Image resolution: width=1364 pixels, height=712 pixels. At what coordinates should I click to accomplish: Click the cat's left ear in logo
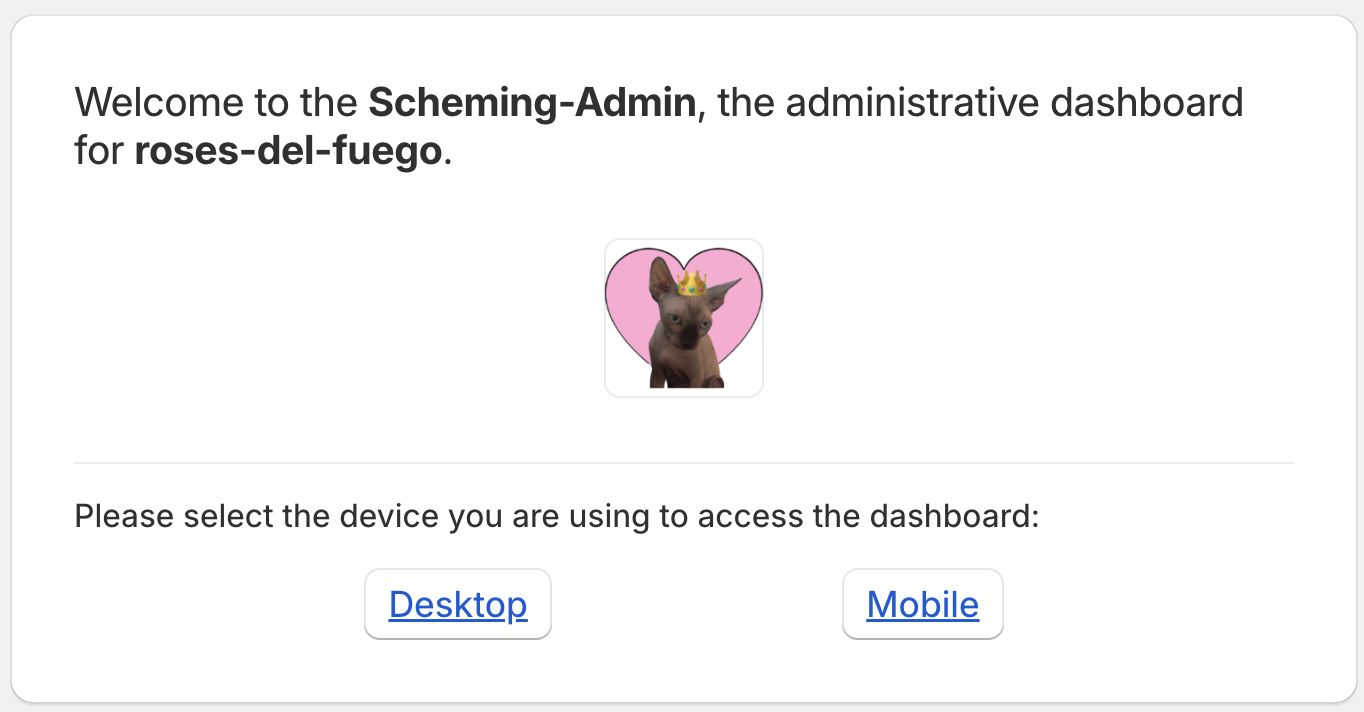(660, 276)
